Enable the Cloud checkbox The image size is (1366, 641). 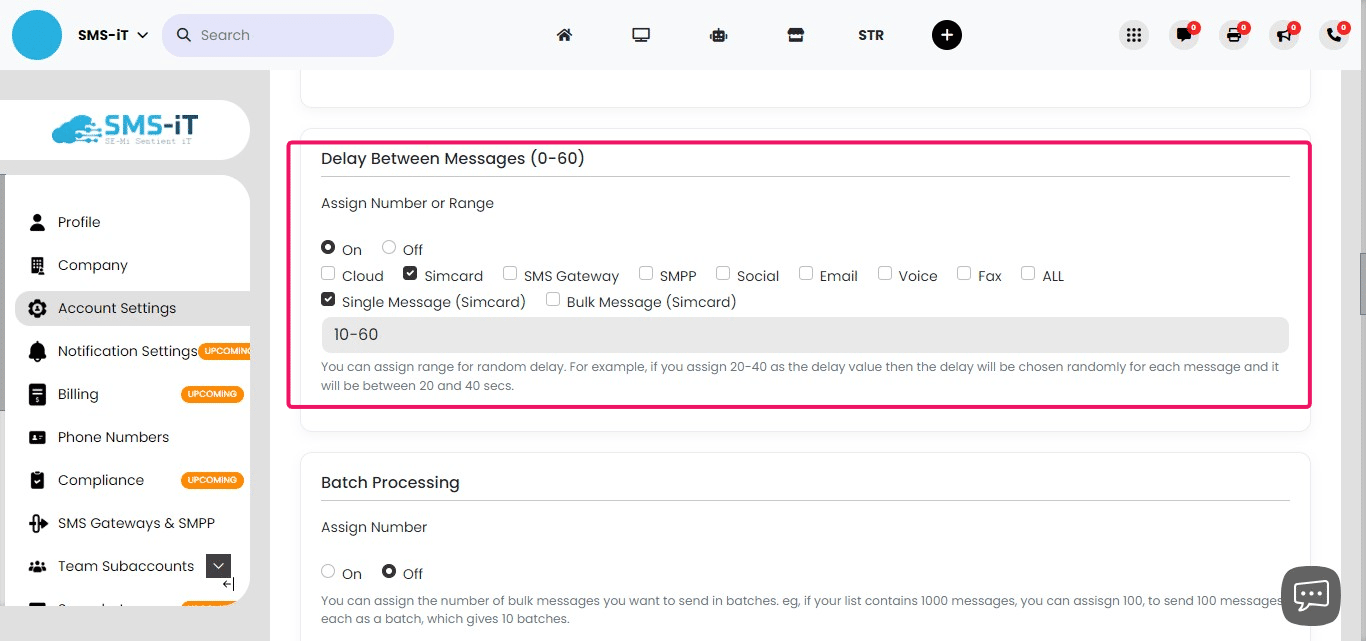click(x=327, y=271)
